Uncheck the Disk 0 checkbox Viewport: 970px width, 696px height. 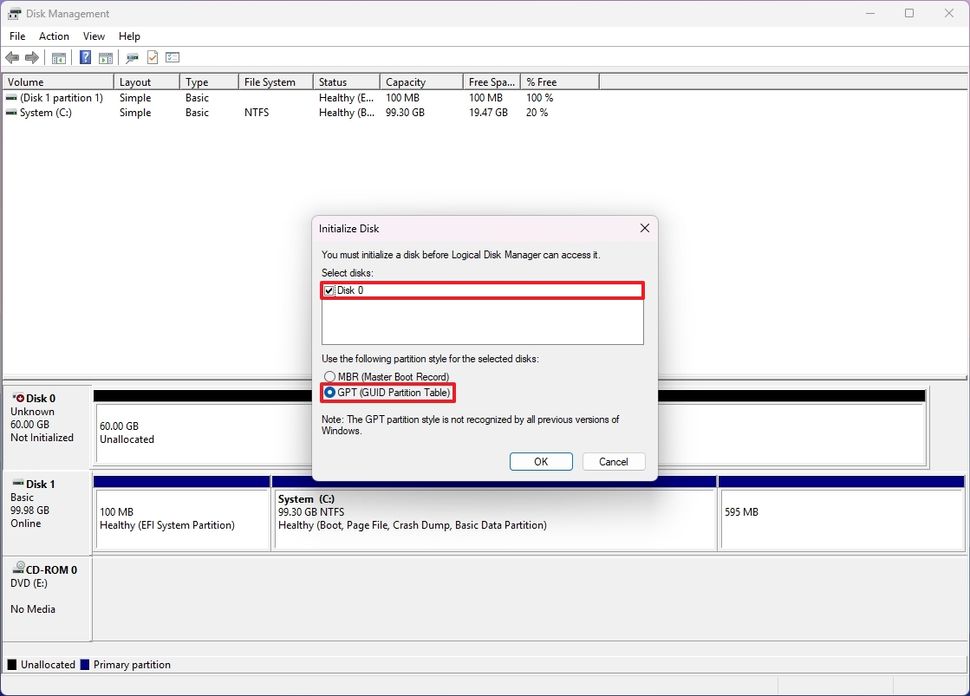pyautogui.click(x=329, y=290)
